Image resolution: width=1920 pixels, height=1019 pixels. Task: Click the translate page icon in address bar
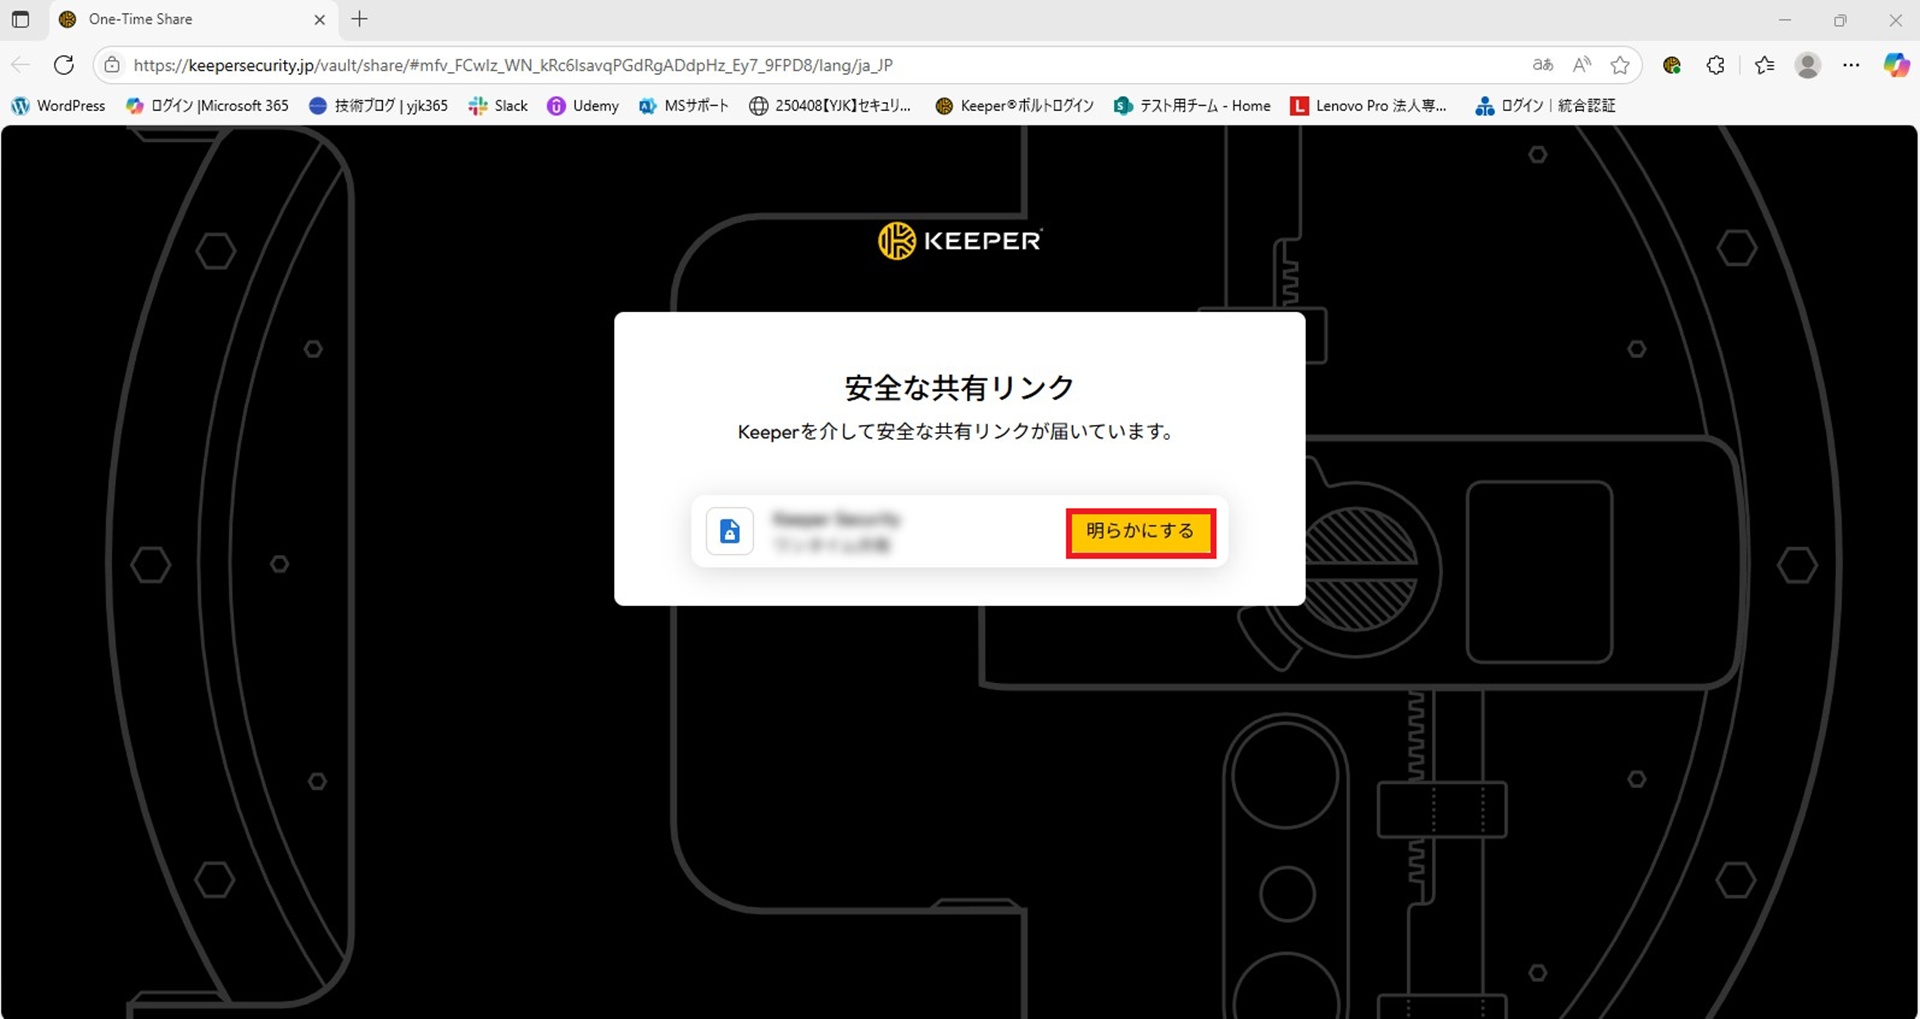click(x=1542, y=65)
